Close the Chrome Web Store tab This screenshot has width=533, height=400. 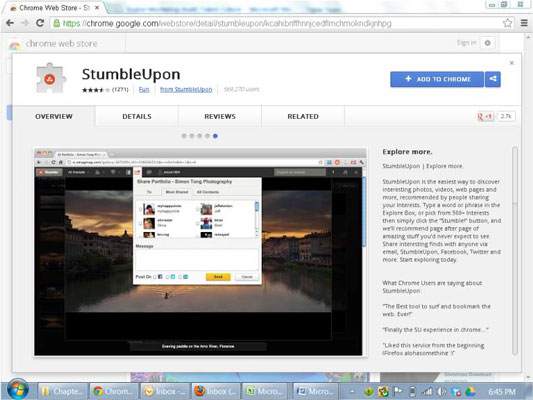(97, 7)
